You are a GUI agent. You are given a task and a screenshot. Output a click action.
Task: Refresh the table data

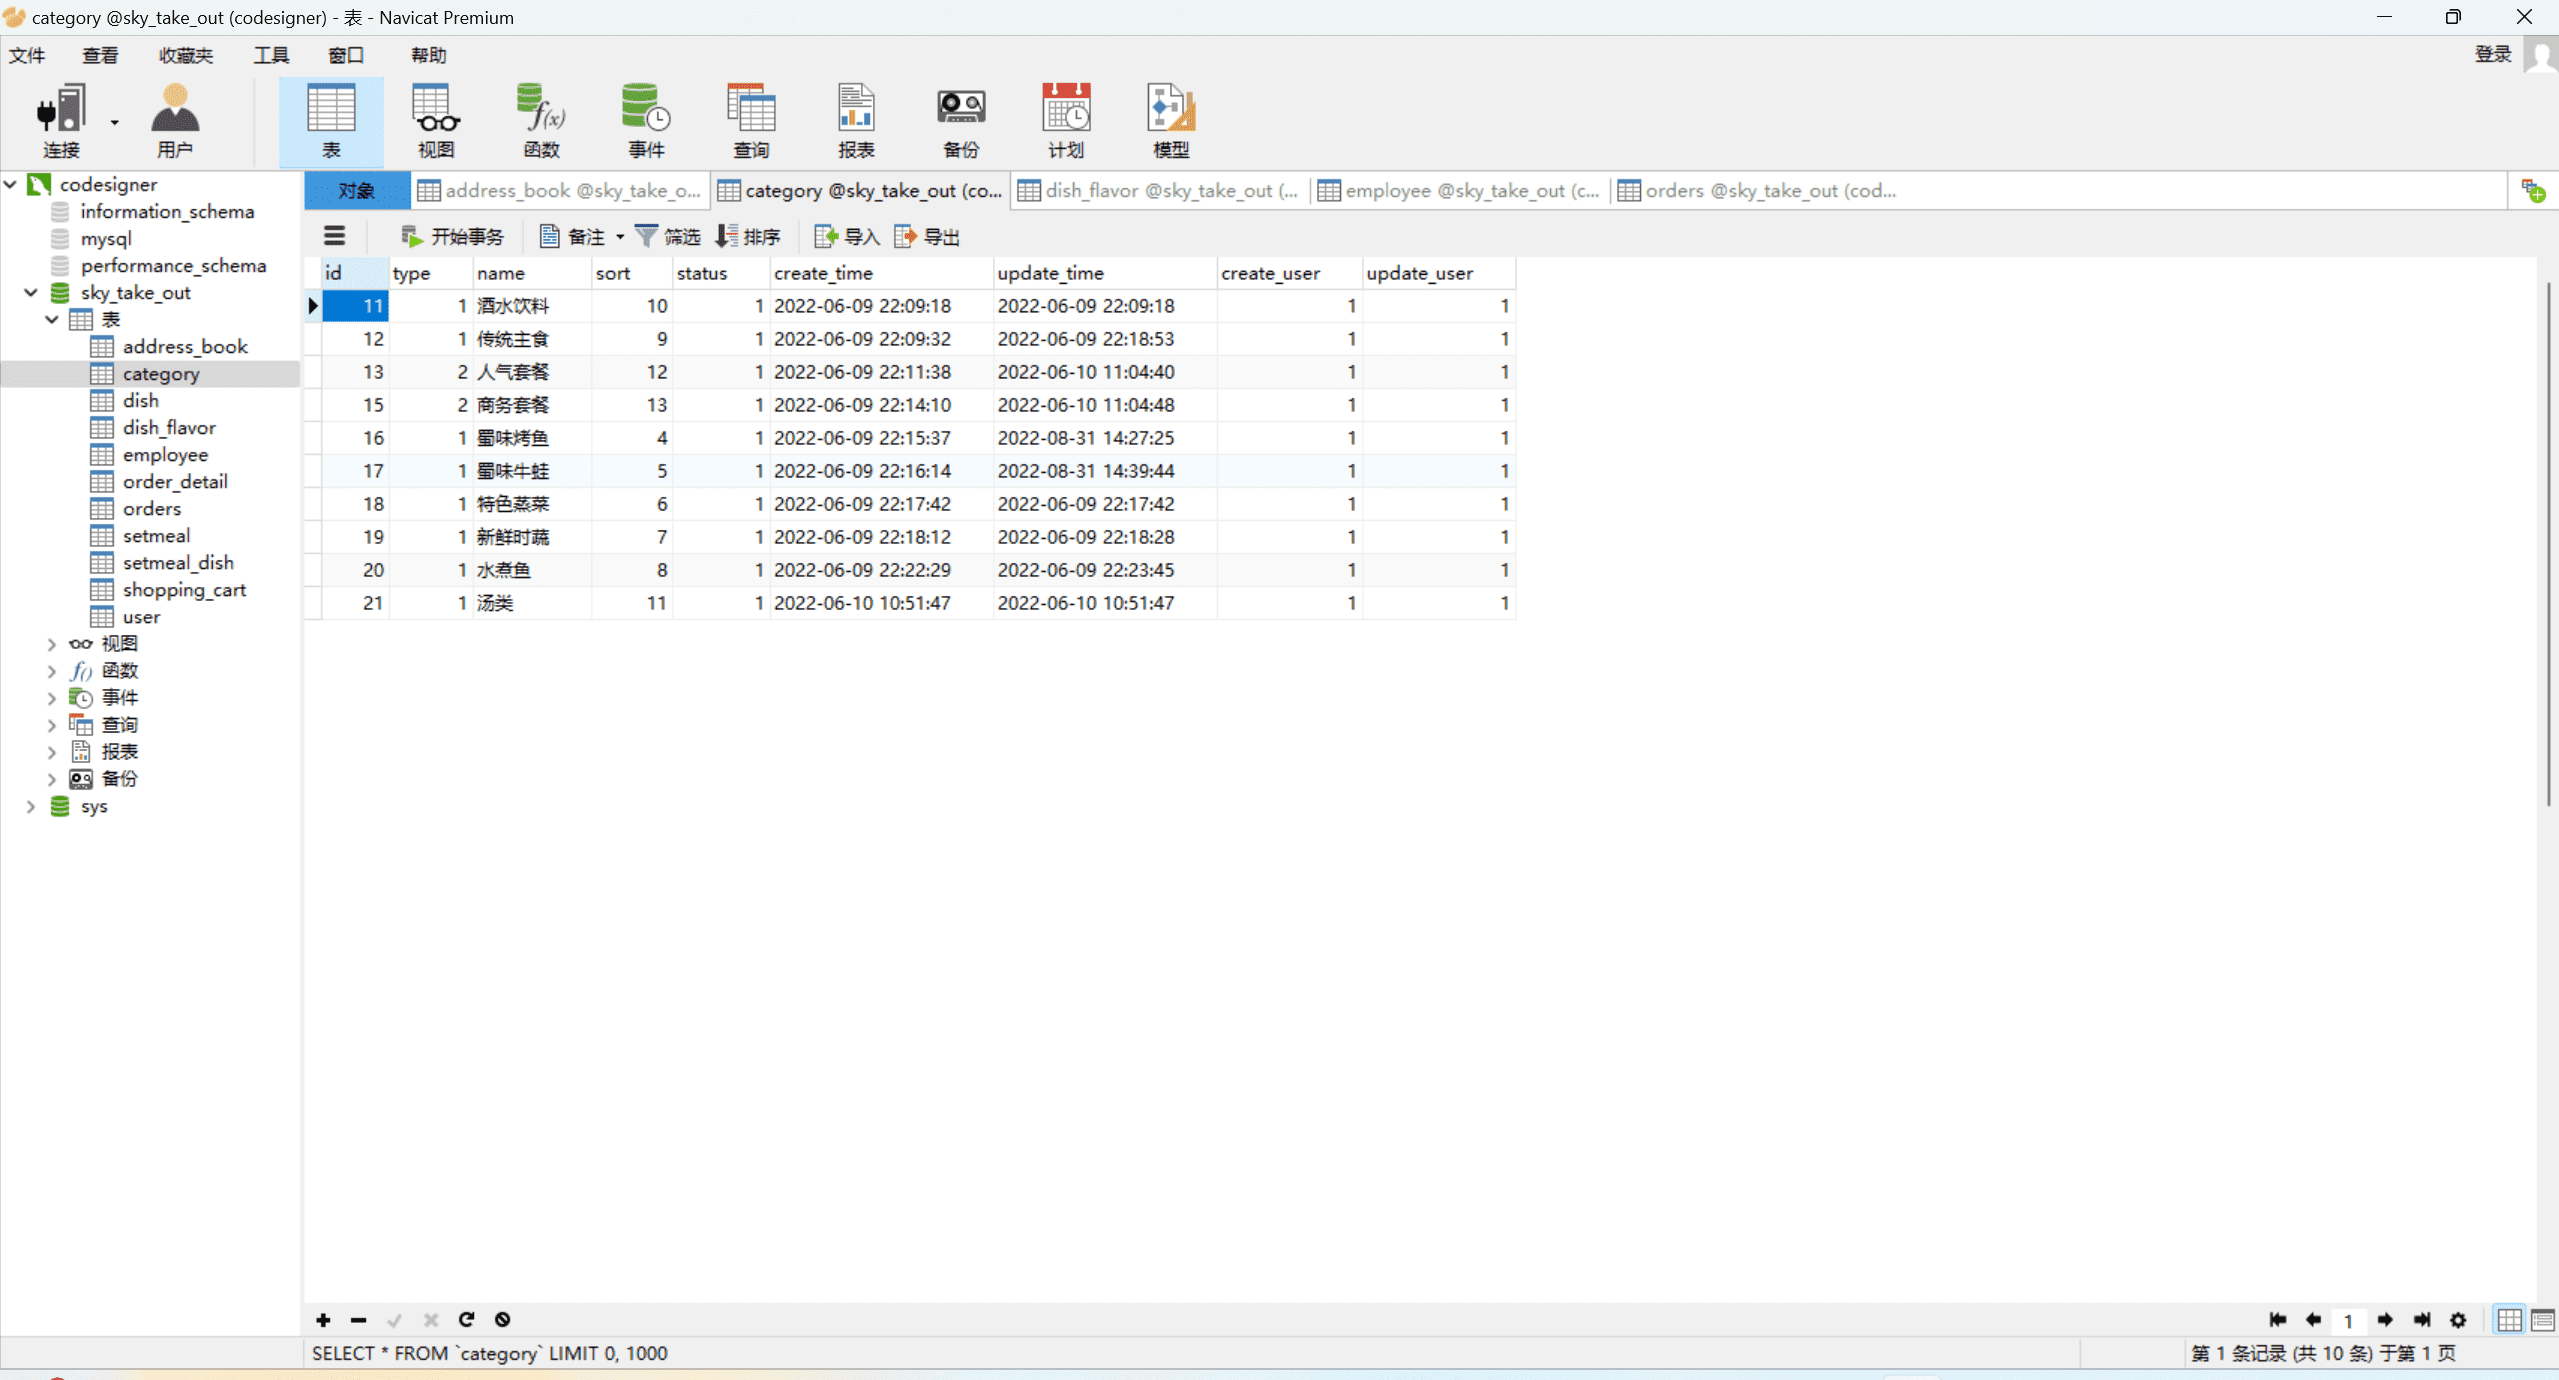[x=466, y=1320]
